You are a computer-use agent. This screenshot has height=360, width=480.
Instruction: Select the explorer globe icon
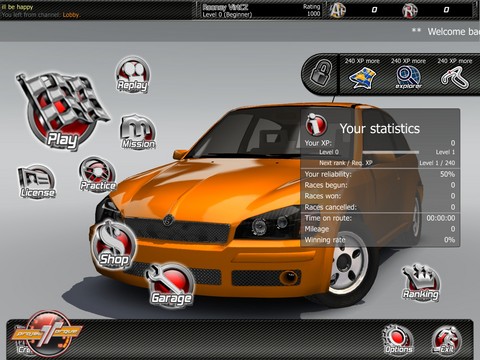click(408, 77)
